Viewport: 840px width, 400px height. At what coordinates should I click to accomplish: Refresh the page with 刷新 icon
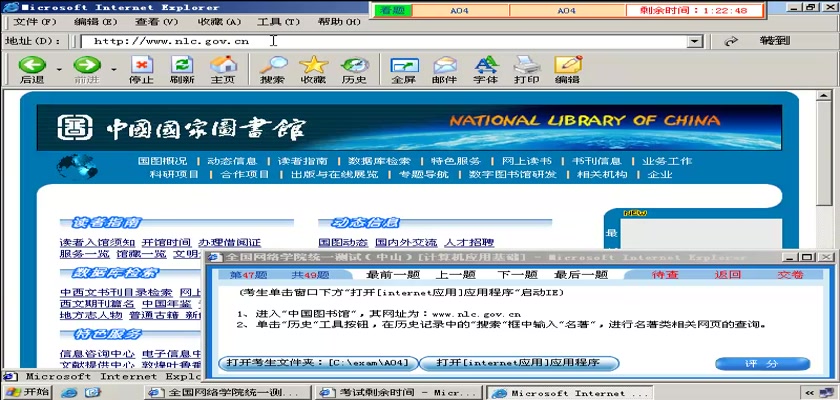182,65
